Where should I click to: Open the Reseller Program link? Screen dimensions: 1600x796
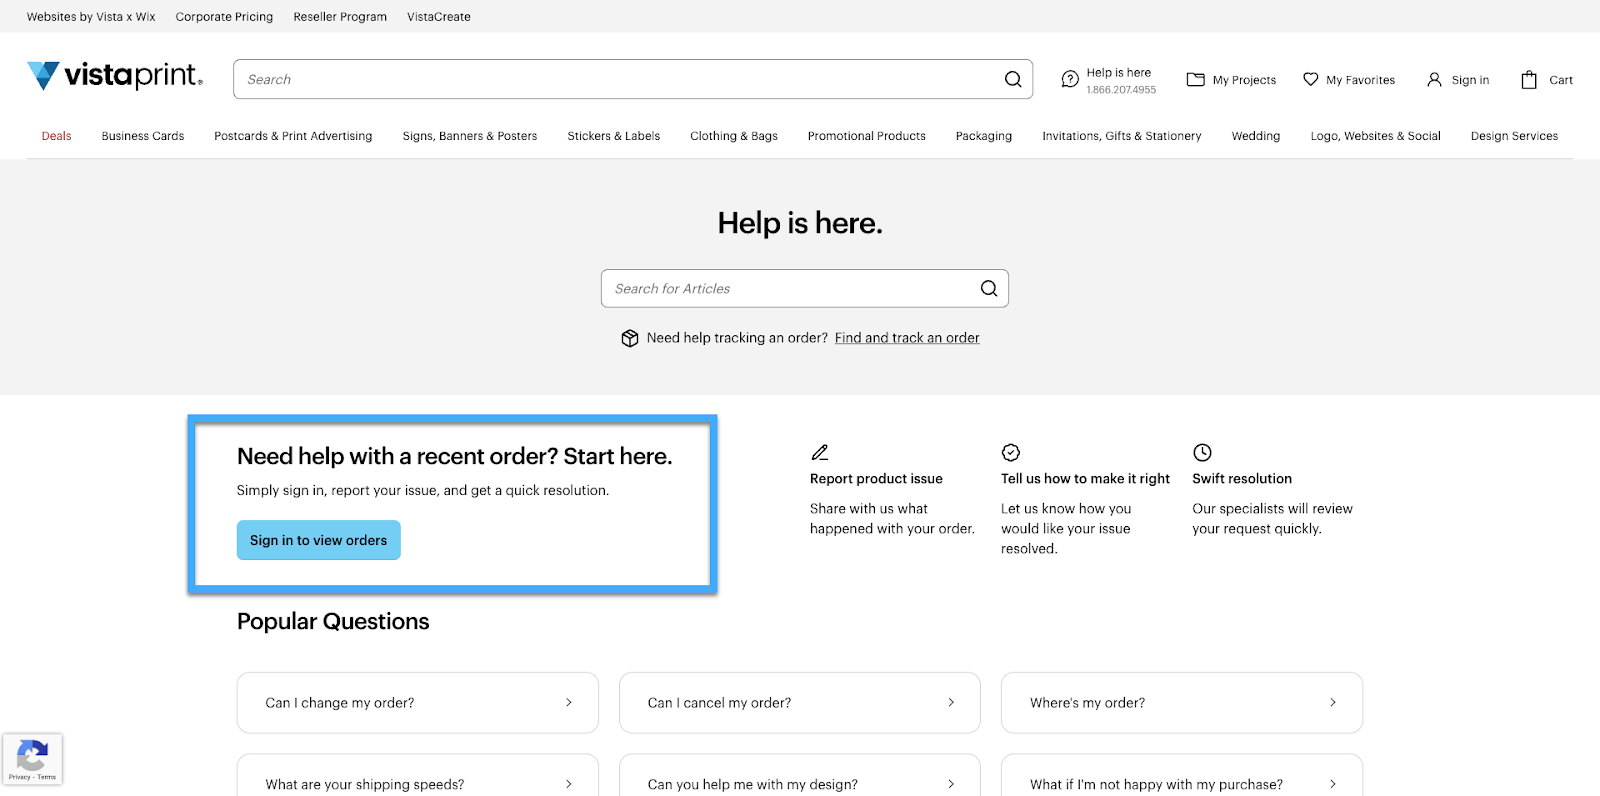(x=340, y=17)
